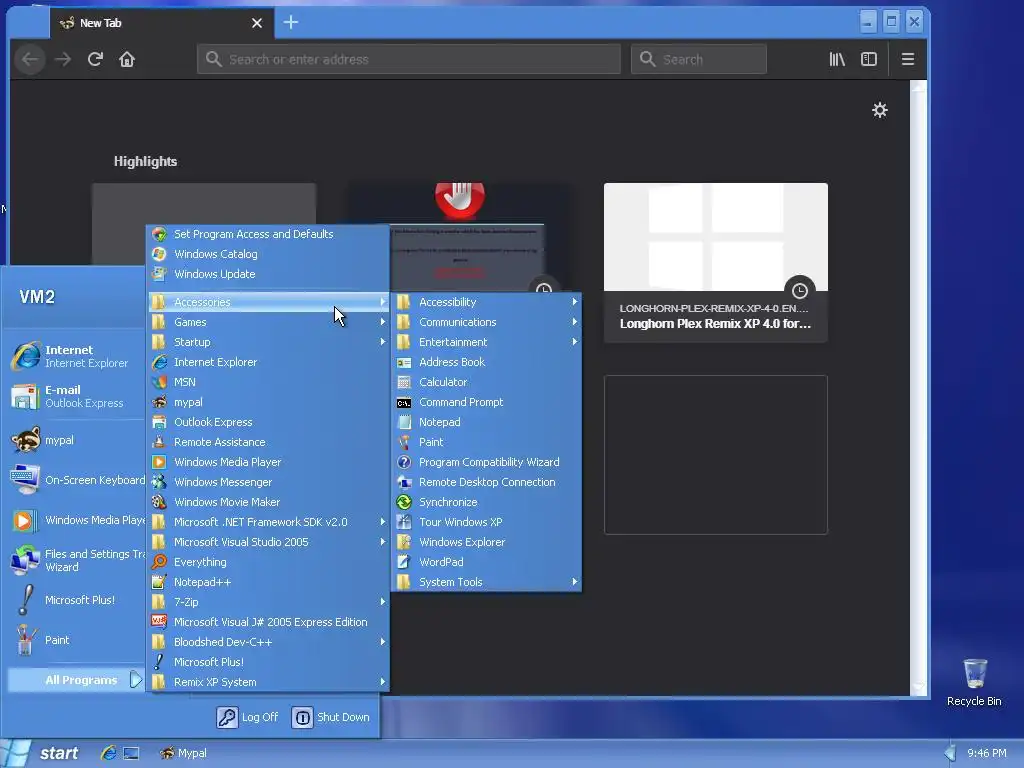The width and height of the screenshot is (1024, 768).
Task: Open the browser library icon
Action: point(837,59)
